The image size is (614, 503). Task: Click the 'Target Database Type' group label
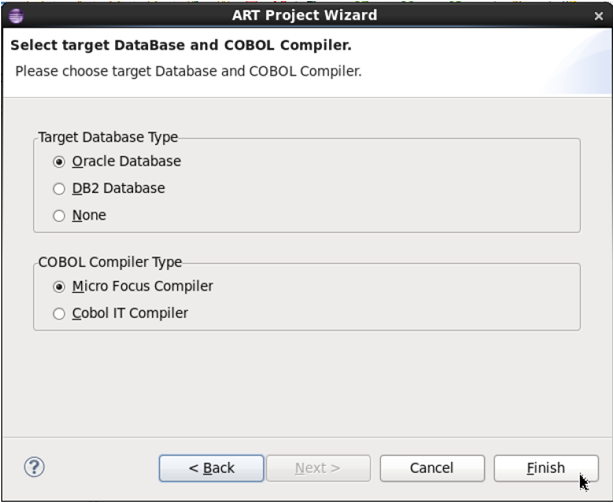pyautogui.click(x=108, y=137)
